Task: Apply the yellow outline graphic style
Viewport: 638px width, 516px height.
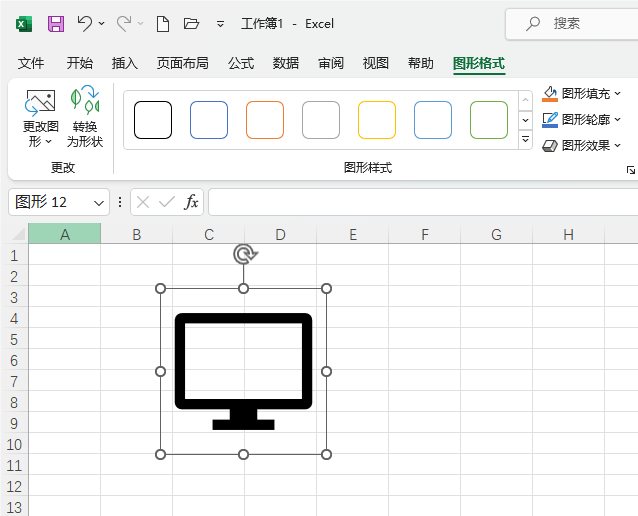Action: click(377, 120)
